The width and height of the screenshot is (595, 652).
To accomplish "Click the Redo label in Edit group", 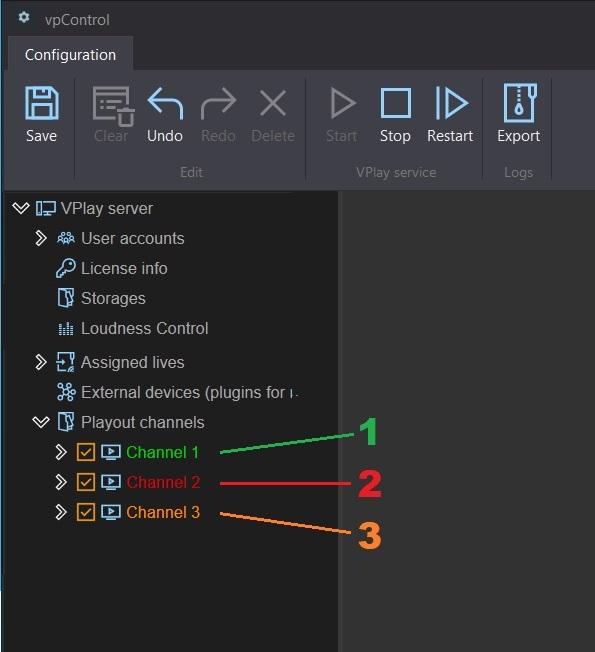I will 218,136.
